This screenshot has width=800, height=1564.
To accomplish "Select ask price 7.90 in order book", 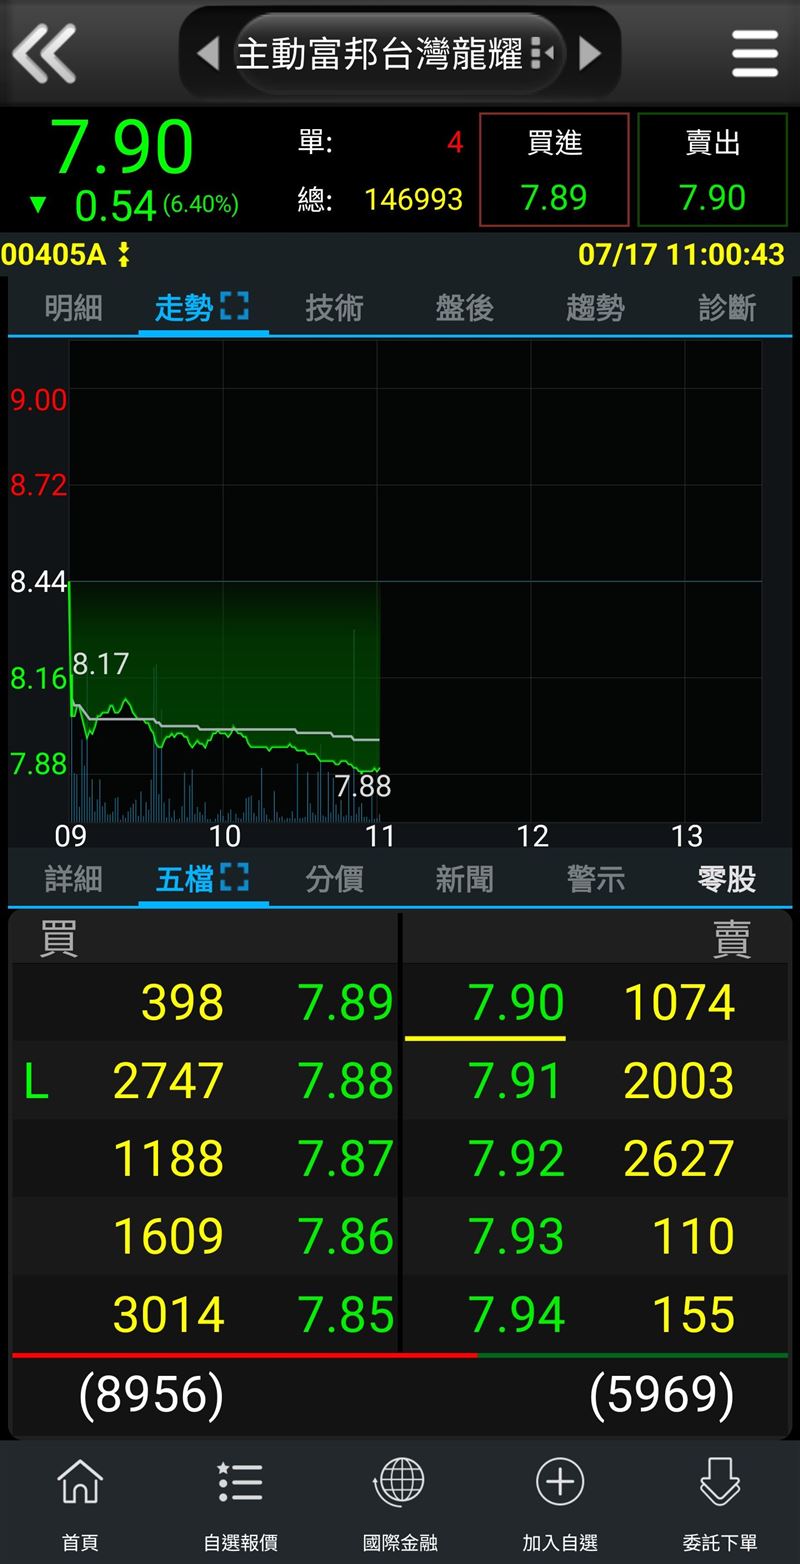I will point(517,1003).
